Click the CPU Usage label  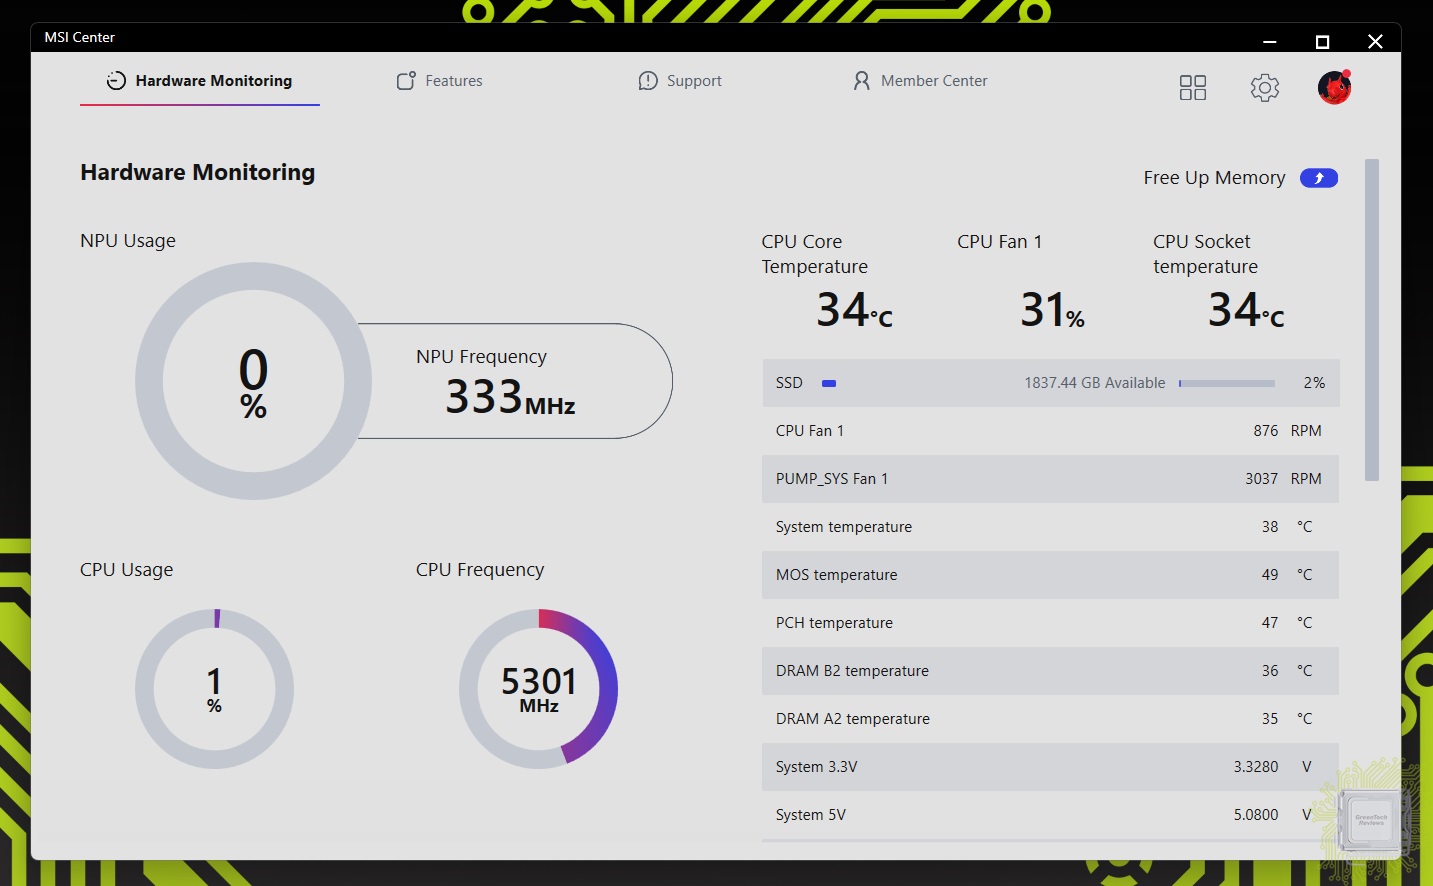pos(127,570)
